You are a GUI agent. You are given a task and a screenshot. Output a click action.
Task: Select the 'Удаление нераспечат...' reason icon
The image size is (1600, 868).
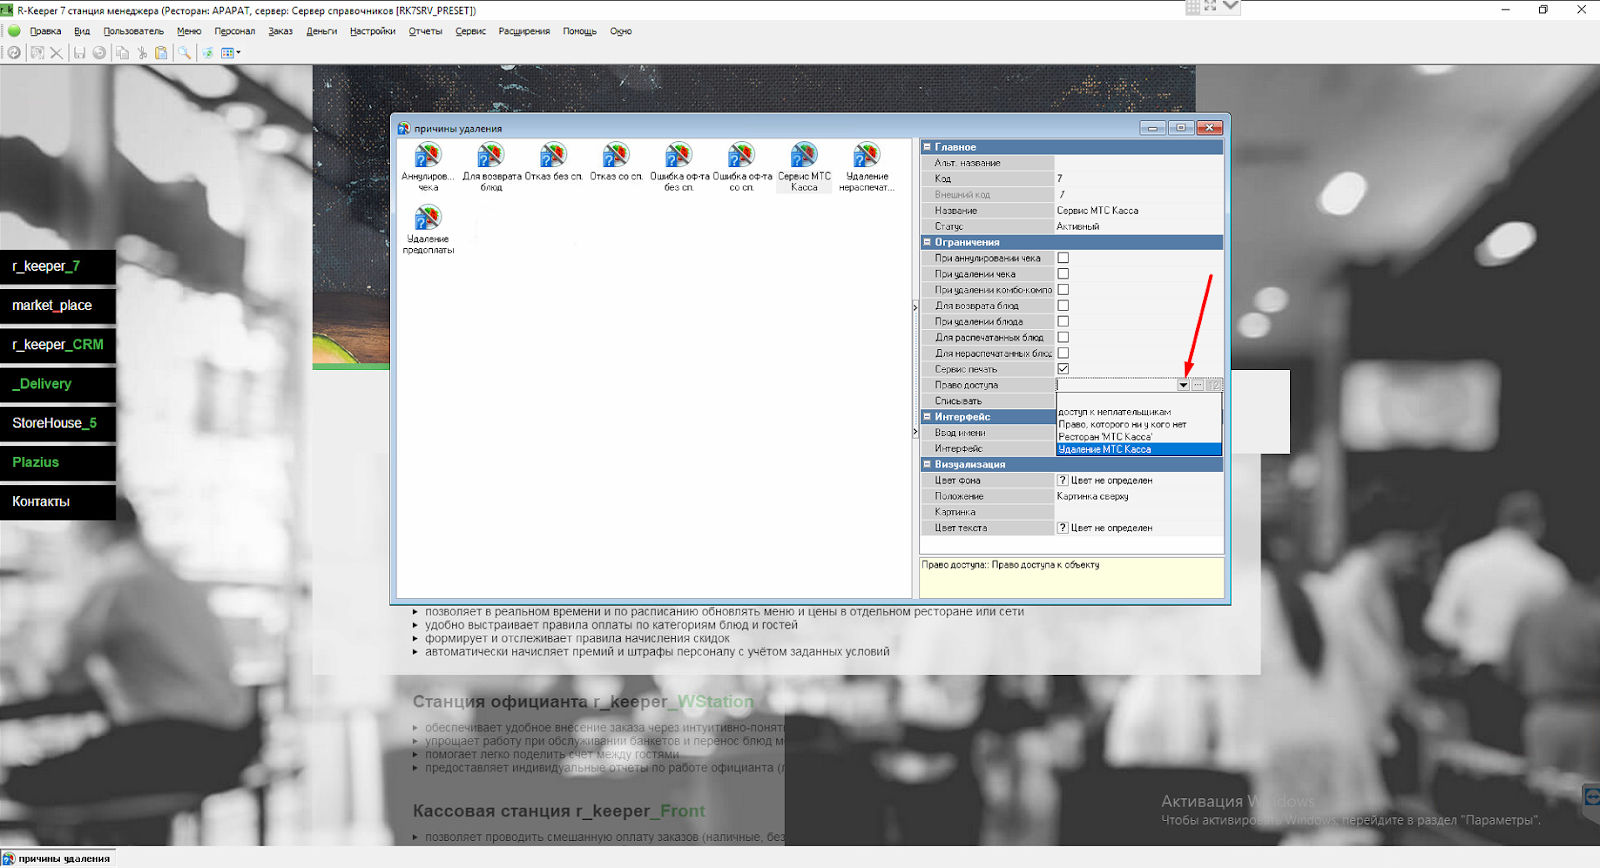(x=867, y=167)
